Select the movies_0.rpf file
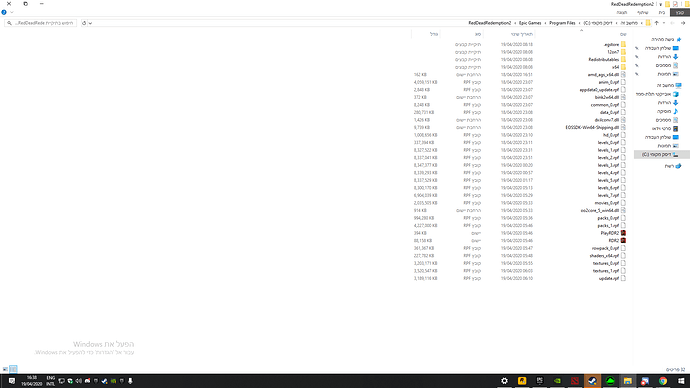 point(610,203)
